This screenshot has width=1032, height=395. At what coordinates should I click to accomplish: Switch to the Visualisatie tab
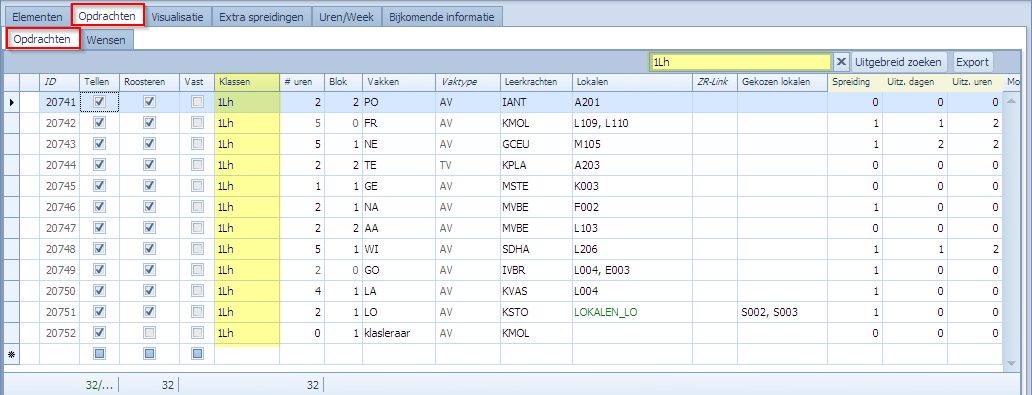(178, 17)
